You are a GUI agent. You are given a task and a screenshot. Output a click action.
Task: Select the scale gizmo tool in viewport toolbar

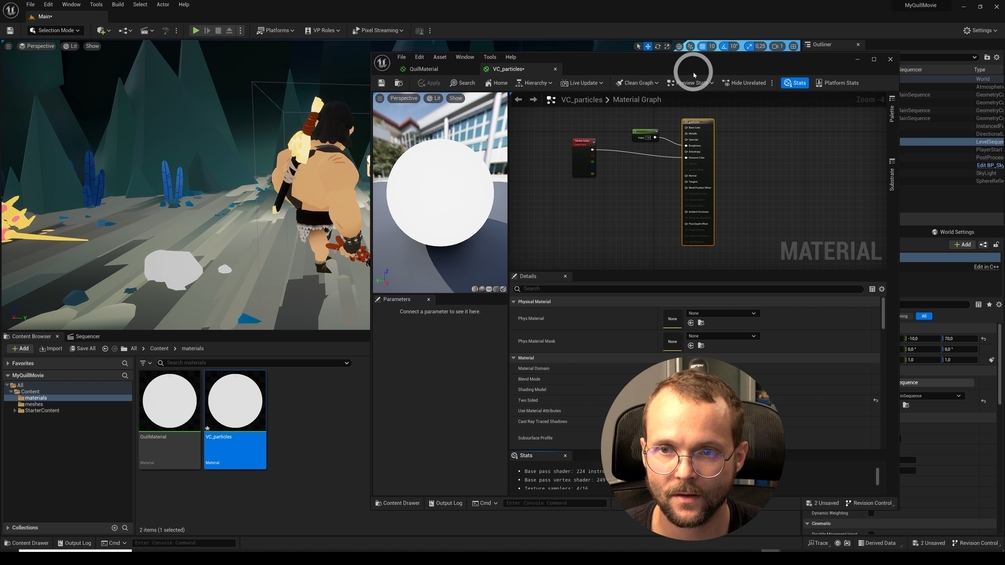[x=667, y=46]
